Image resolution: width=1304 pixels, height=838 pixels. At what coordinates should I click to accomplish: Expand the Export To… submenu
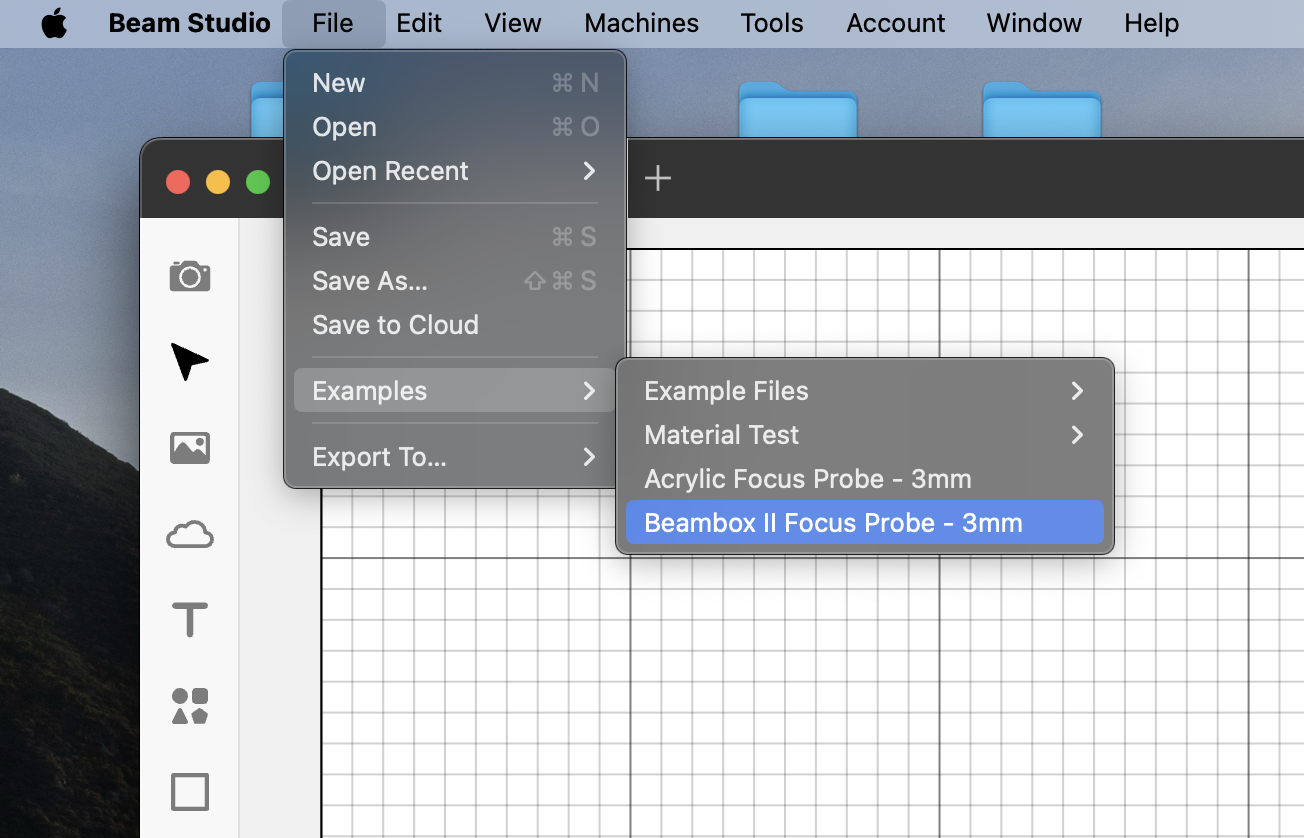(x=455, y=457)
